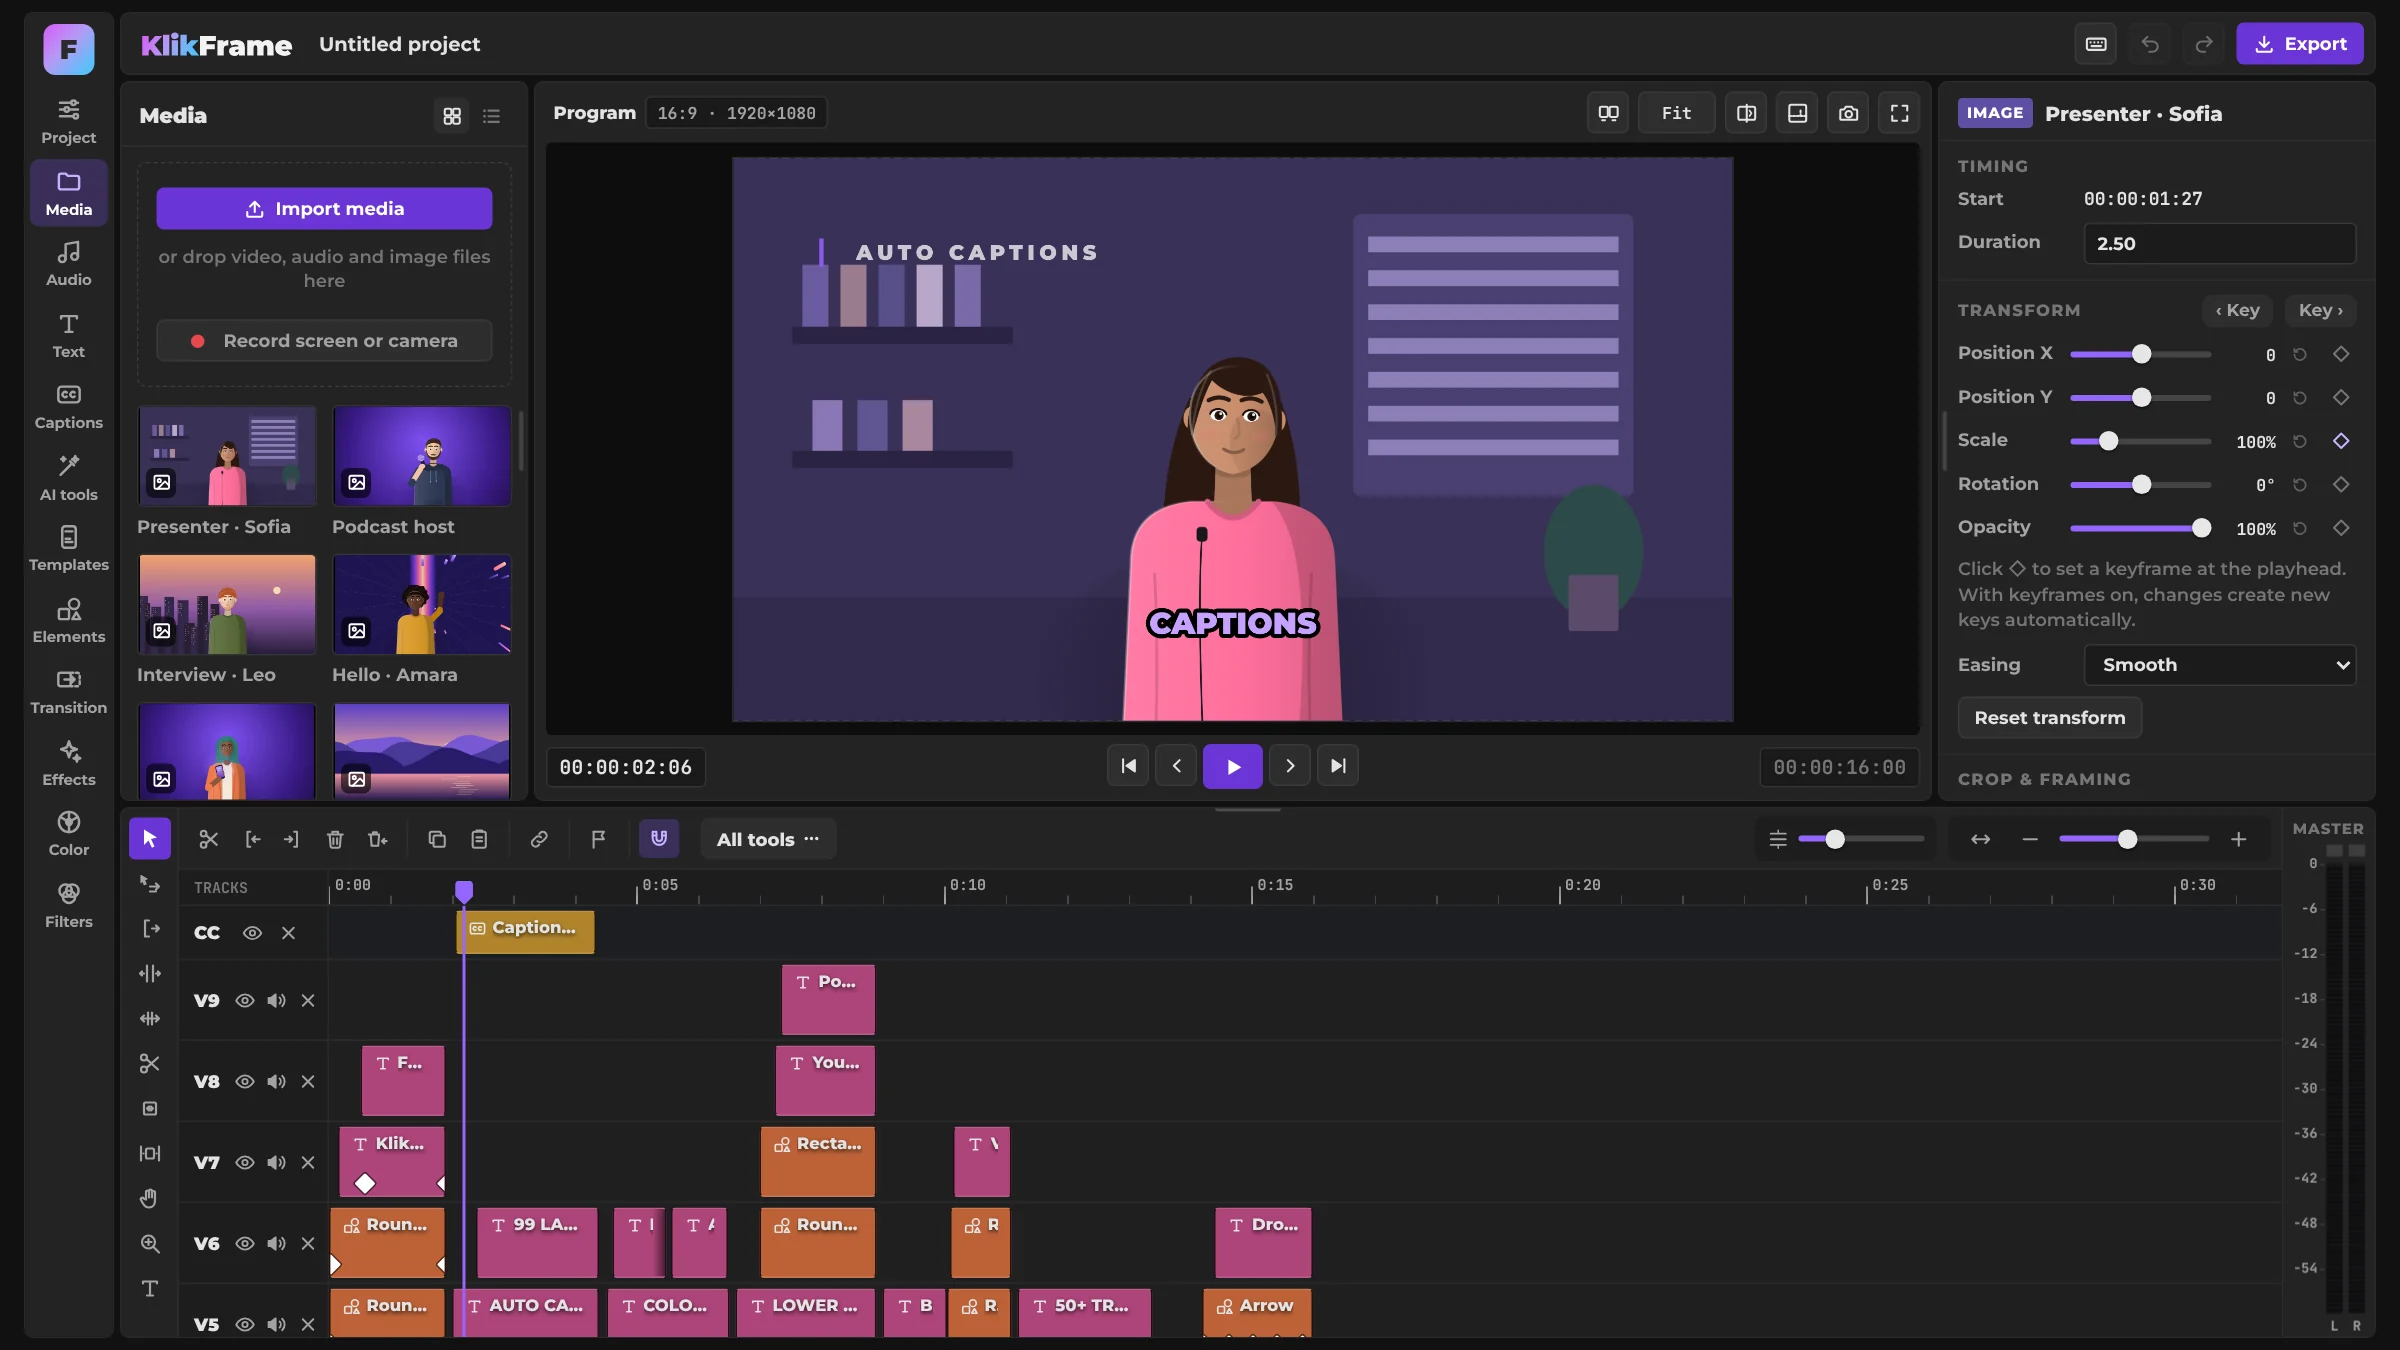Open the 16:9 resolution selector
This screenshot has width=2400, height=1350.
736,113
